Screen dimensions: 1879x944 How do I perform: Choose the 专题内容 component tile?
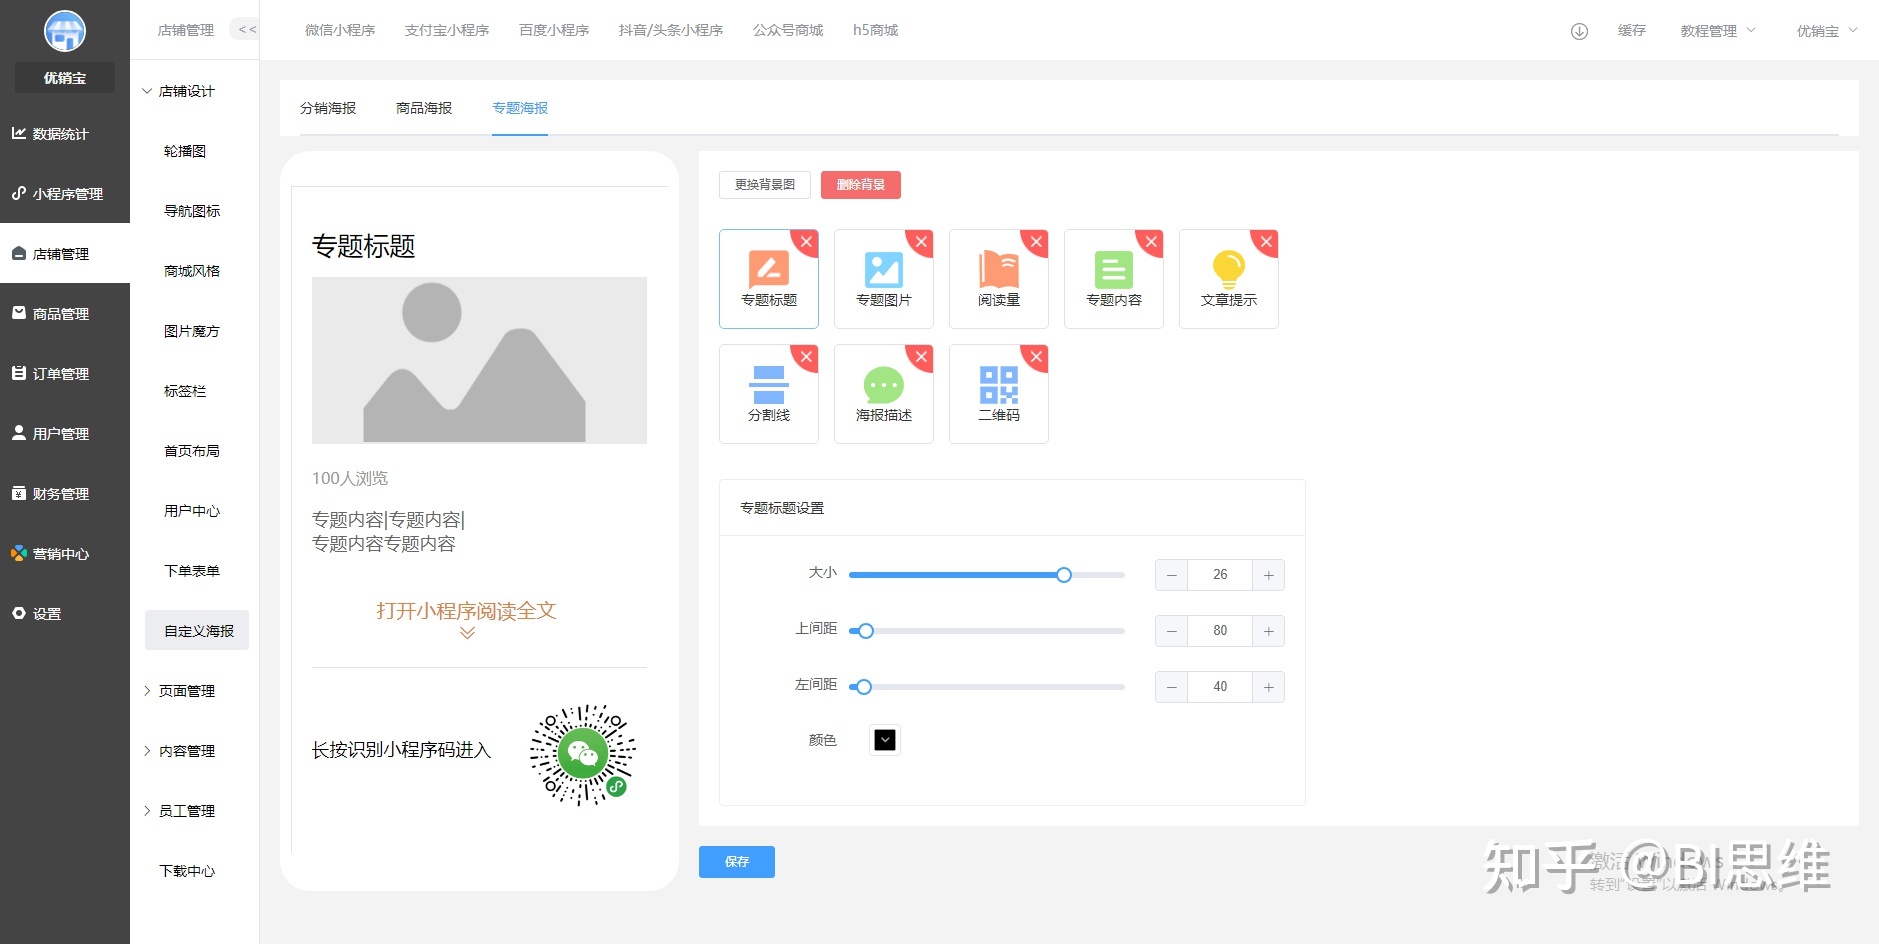pyautogui.click(x=1113, y=279)
